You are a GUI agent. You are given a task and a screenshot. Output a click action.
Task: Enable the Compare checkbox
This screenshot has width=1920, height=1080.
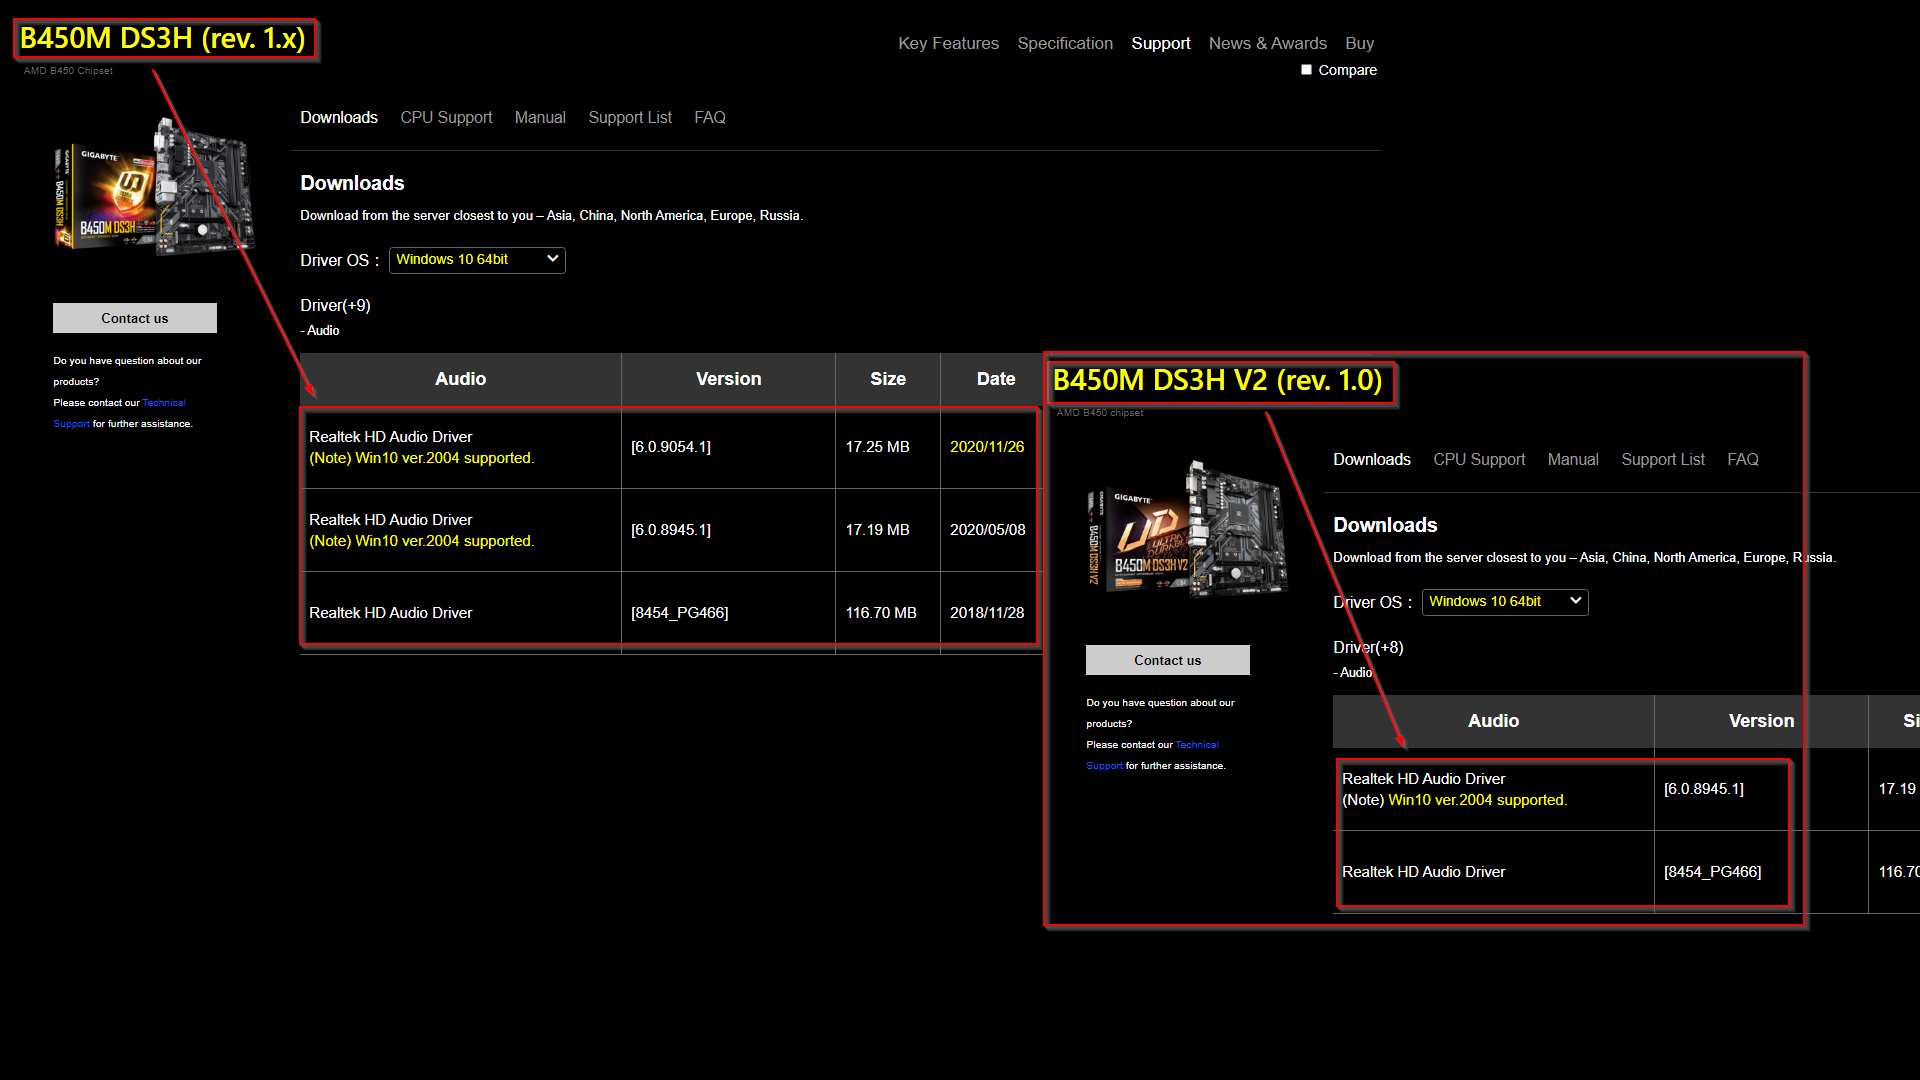[x=1306, y=70]
